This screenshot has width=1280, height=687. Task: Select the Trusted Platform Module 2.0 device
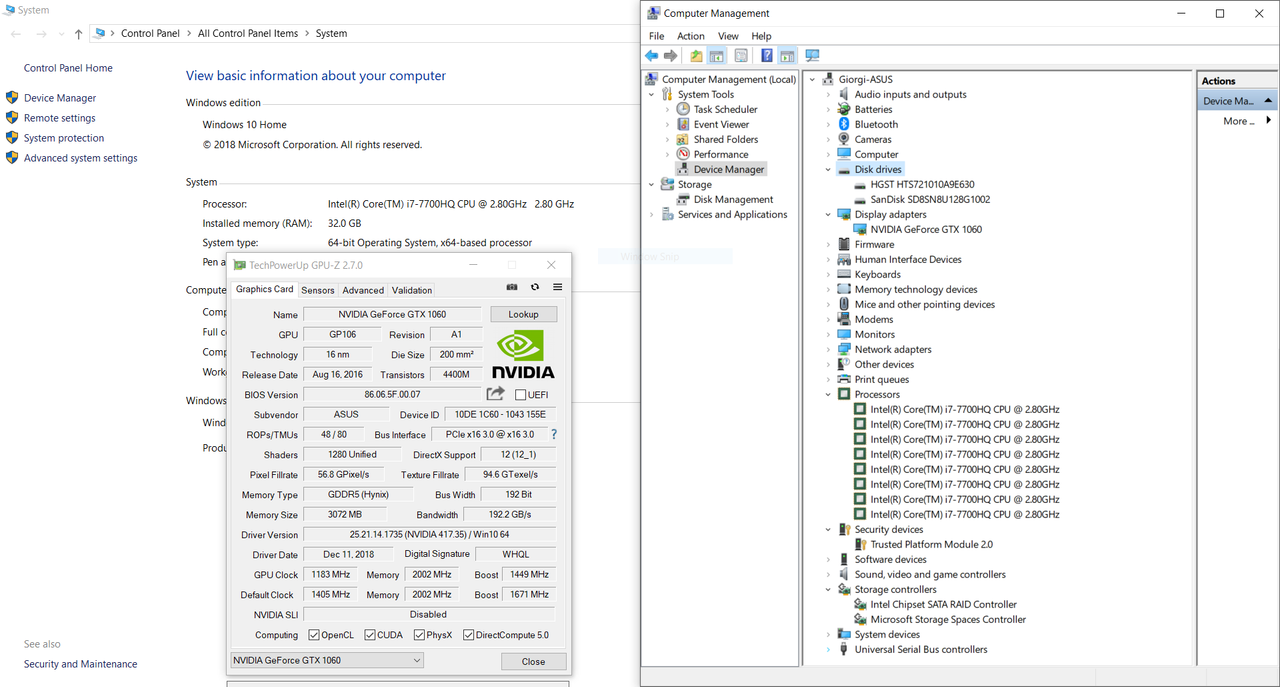[931, 544]
